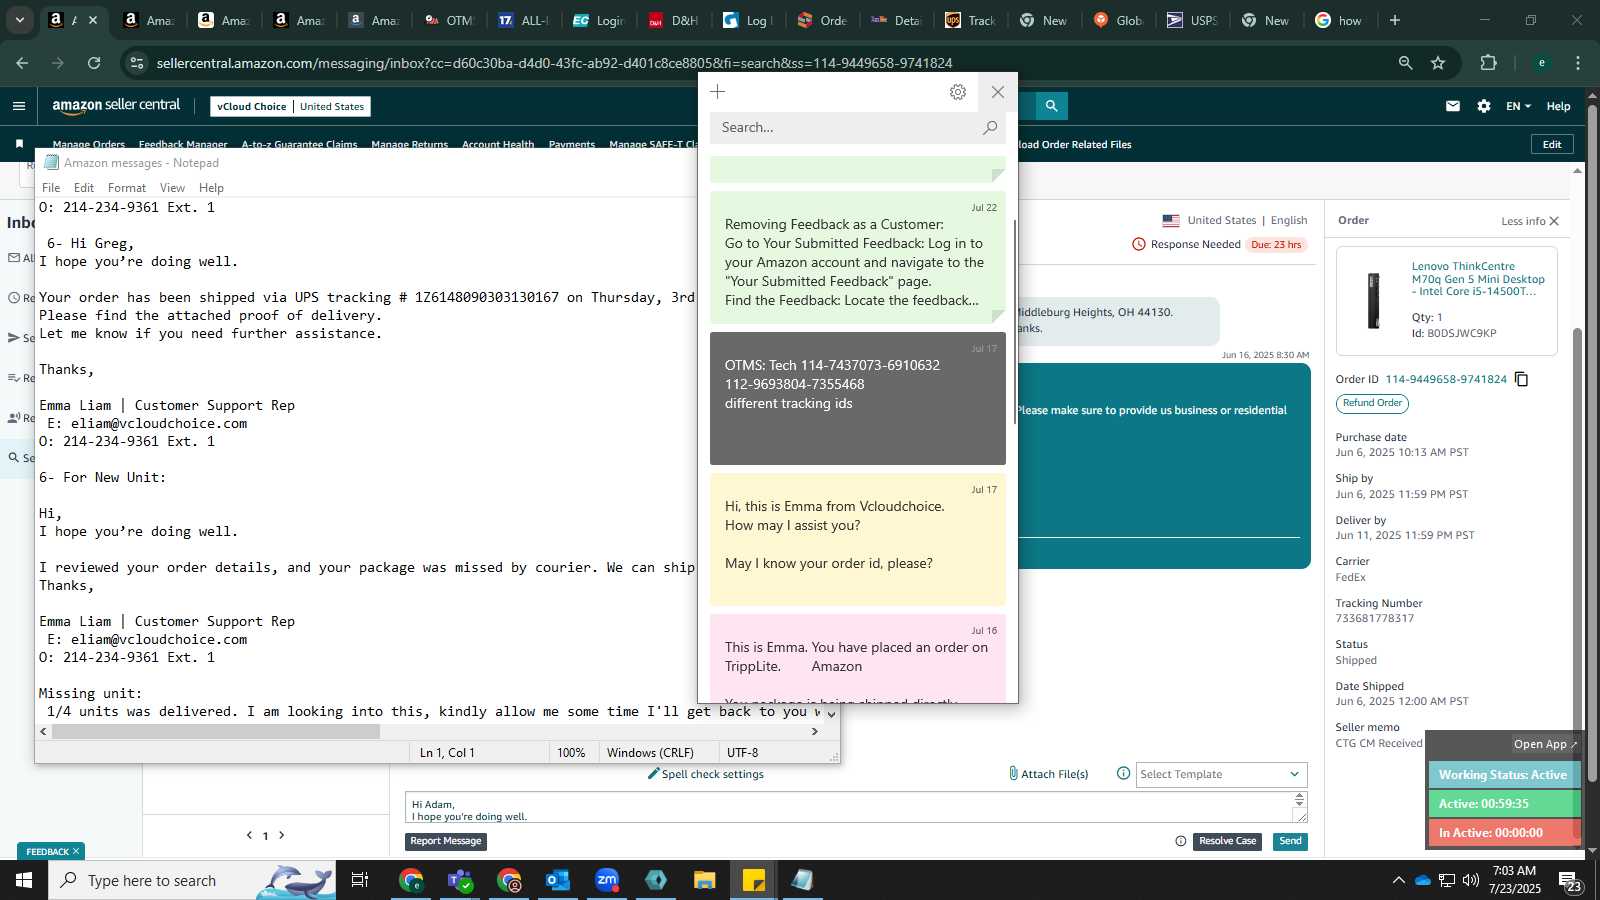Expand the Select Template dropdown

tap(1221, 774)
